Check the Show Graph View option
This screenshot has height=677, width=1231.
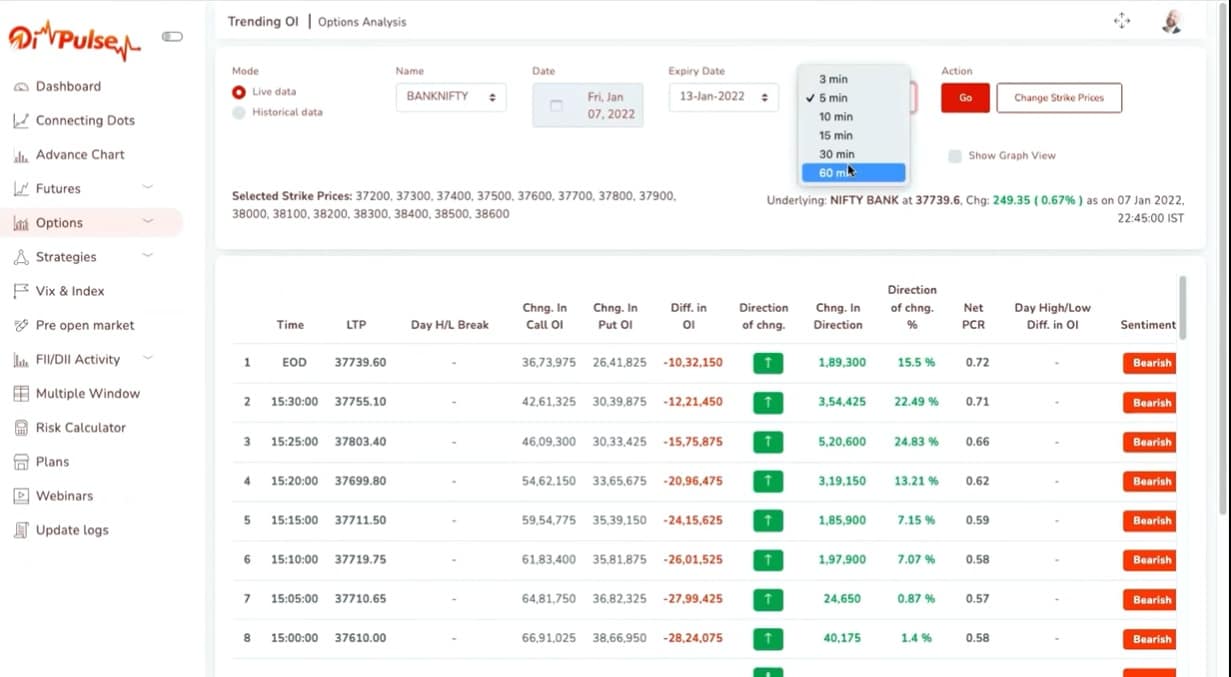coord(955,156)
